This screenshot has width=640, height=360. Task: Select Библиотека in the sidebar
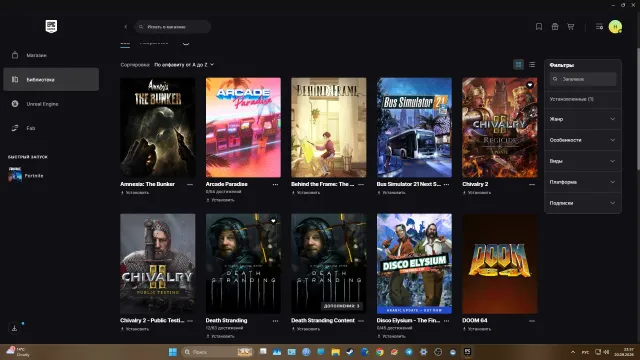(x=51, y=79)
